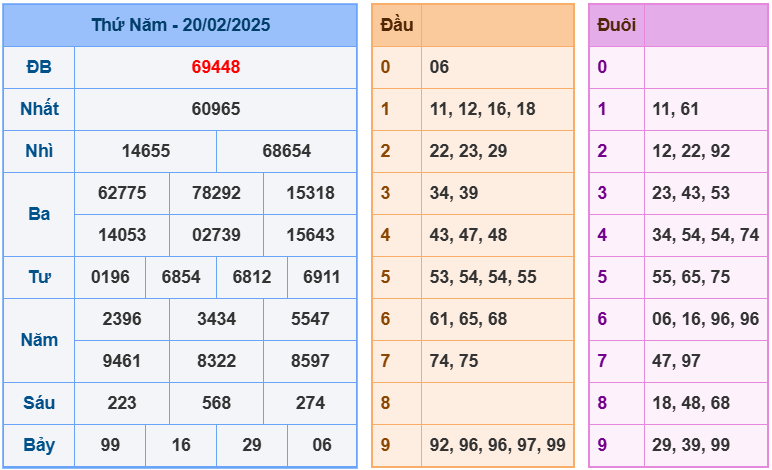The image size is (772, 470).
Task: Click third prize number 78292
Action: pos(216,193)
